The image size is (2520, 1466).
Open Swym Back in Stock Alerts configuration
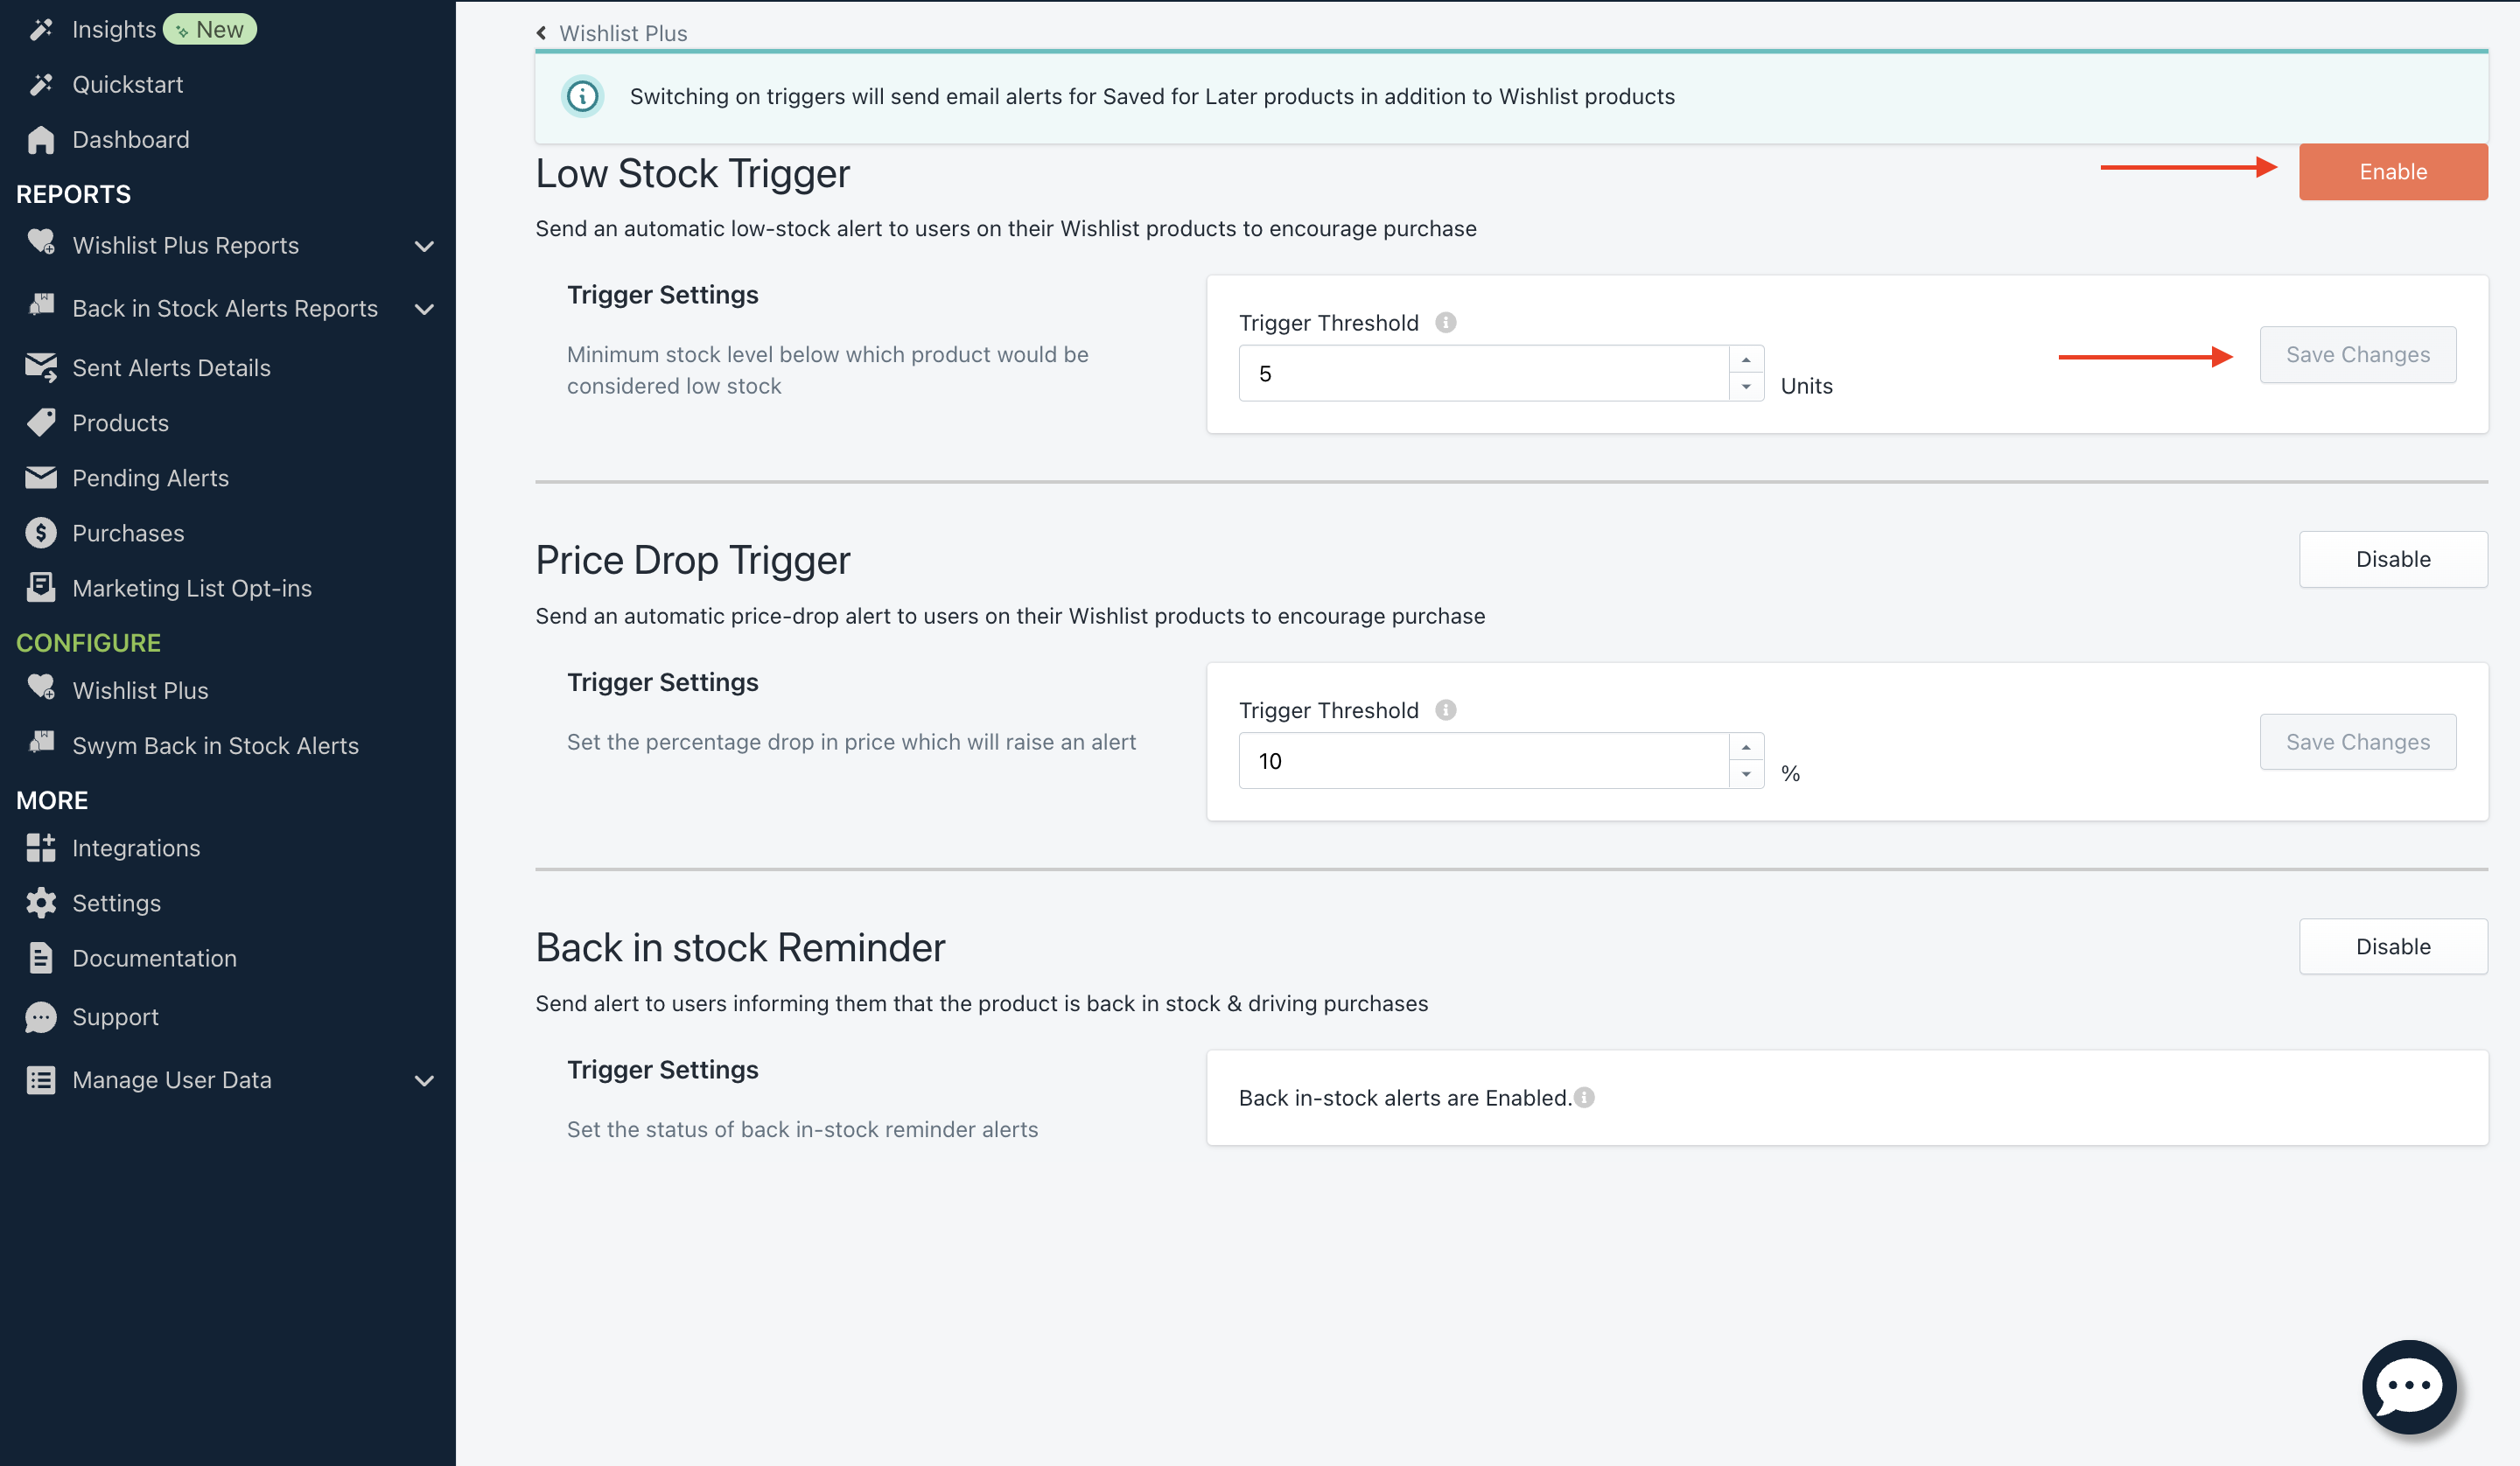215,745
